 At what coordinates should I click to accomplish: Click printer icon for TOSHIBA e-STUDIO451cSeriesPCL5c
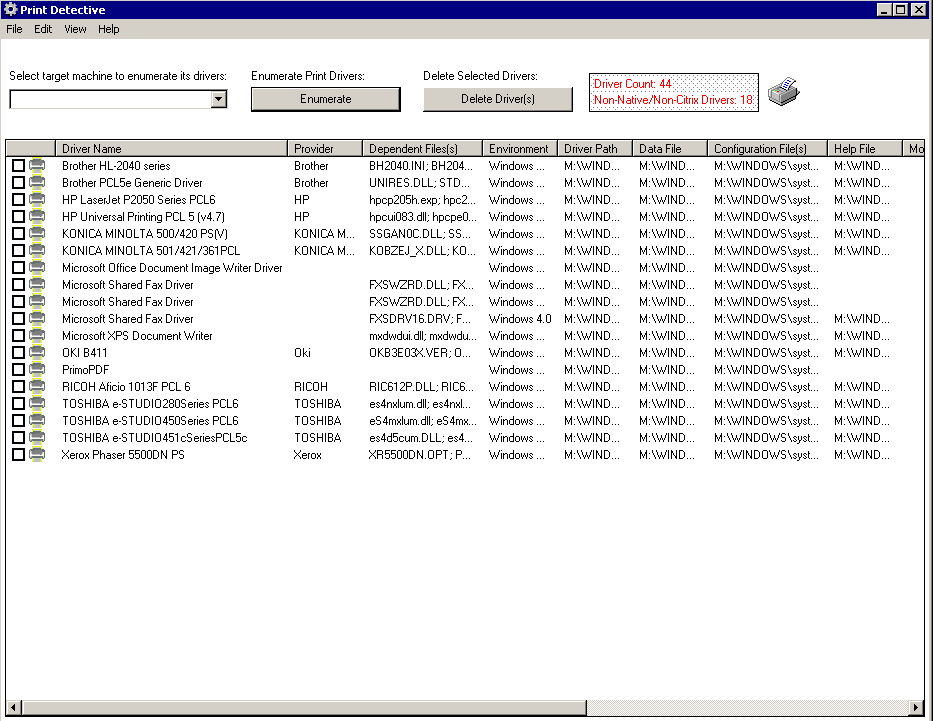[37, 438]
